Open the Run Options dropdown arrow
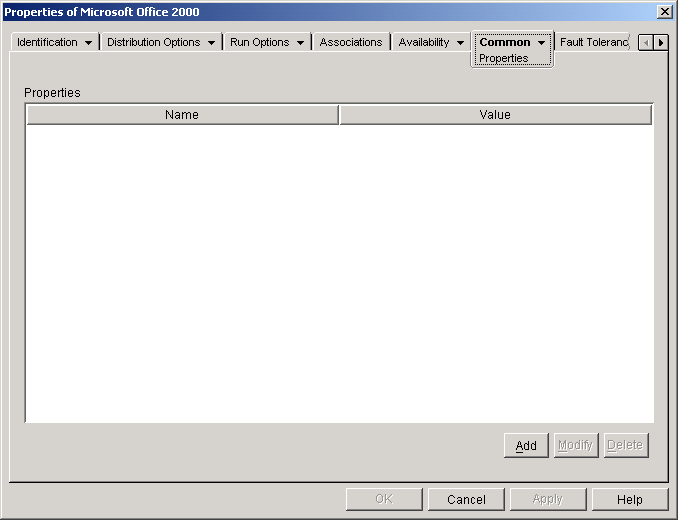Screen dimensions: 678x520 point(301,43)
